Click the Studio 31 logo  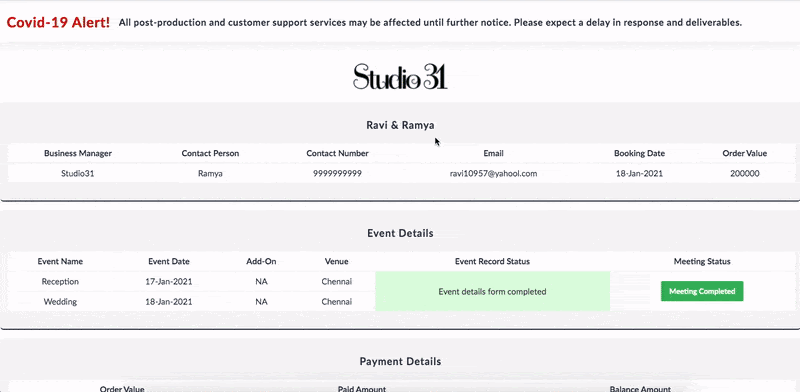pos(400,77)
